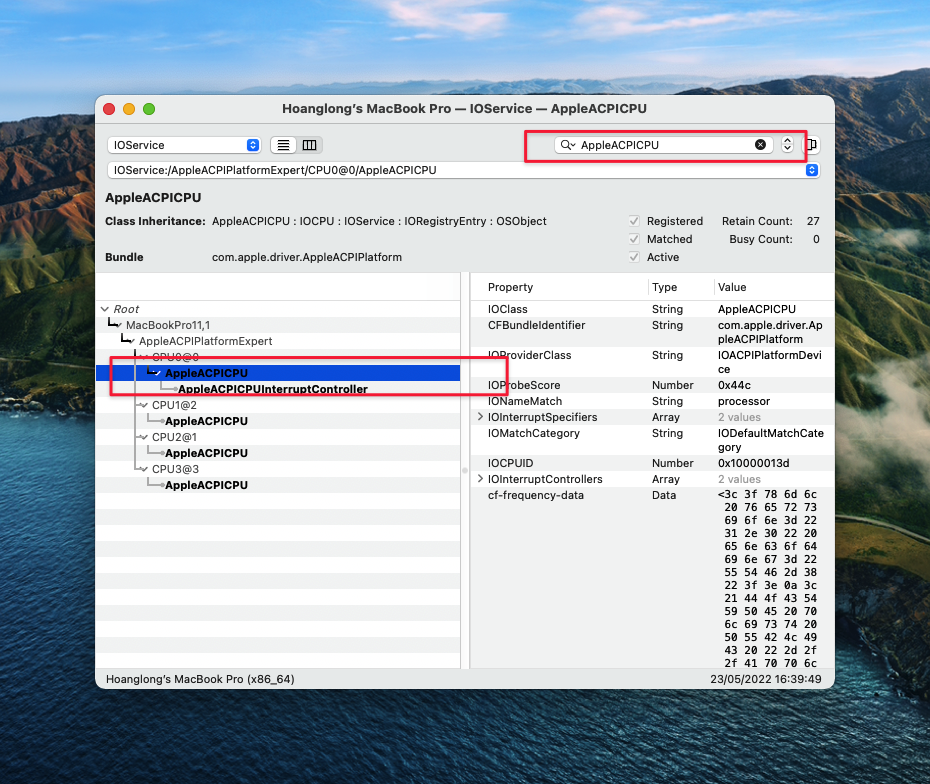Open the IOService plane dropdown
This screenshot has height=784, width=930.
point(185,145)
